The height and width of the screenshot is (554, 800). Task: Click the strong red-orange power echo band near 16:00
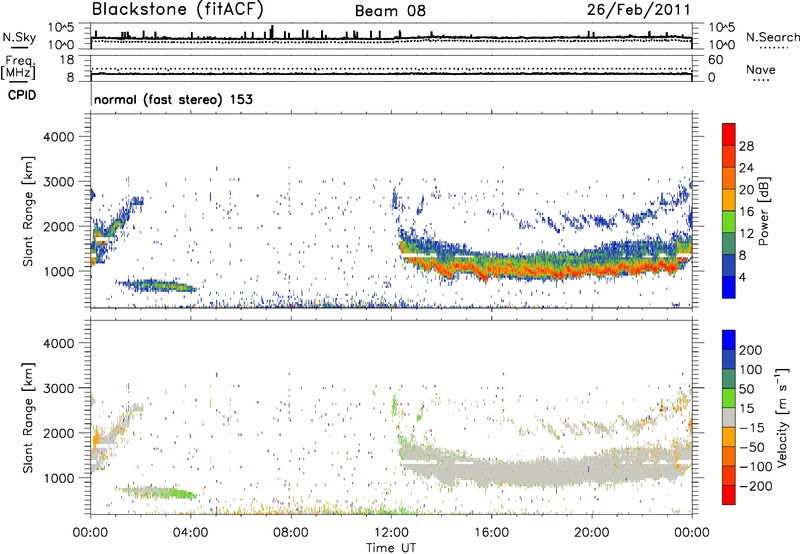pyautogui.click(x=492, y=269)
